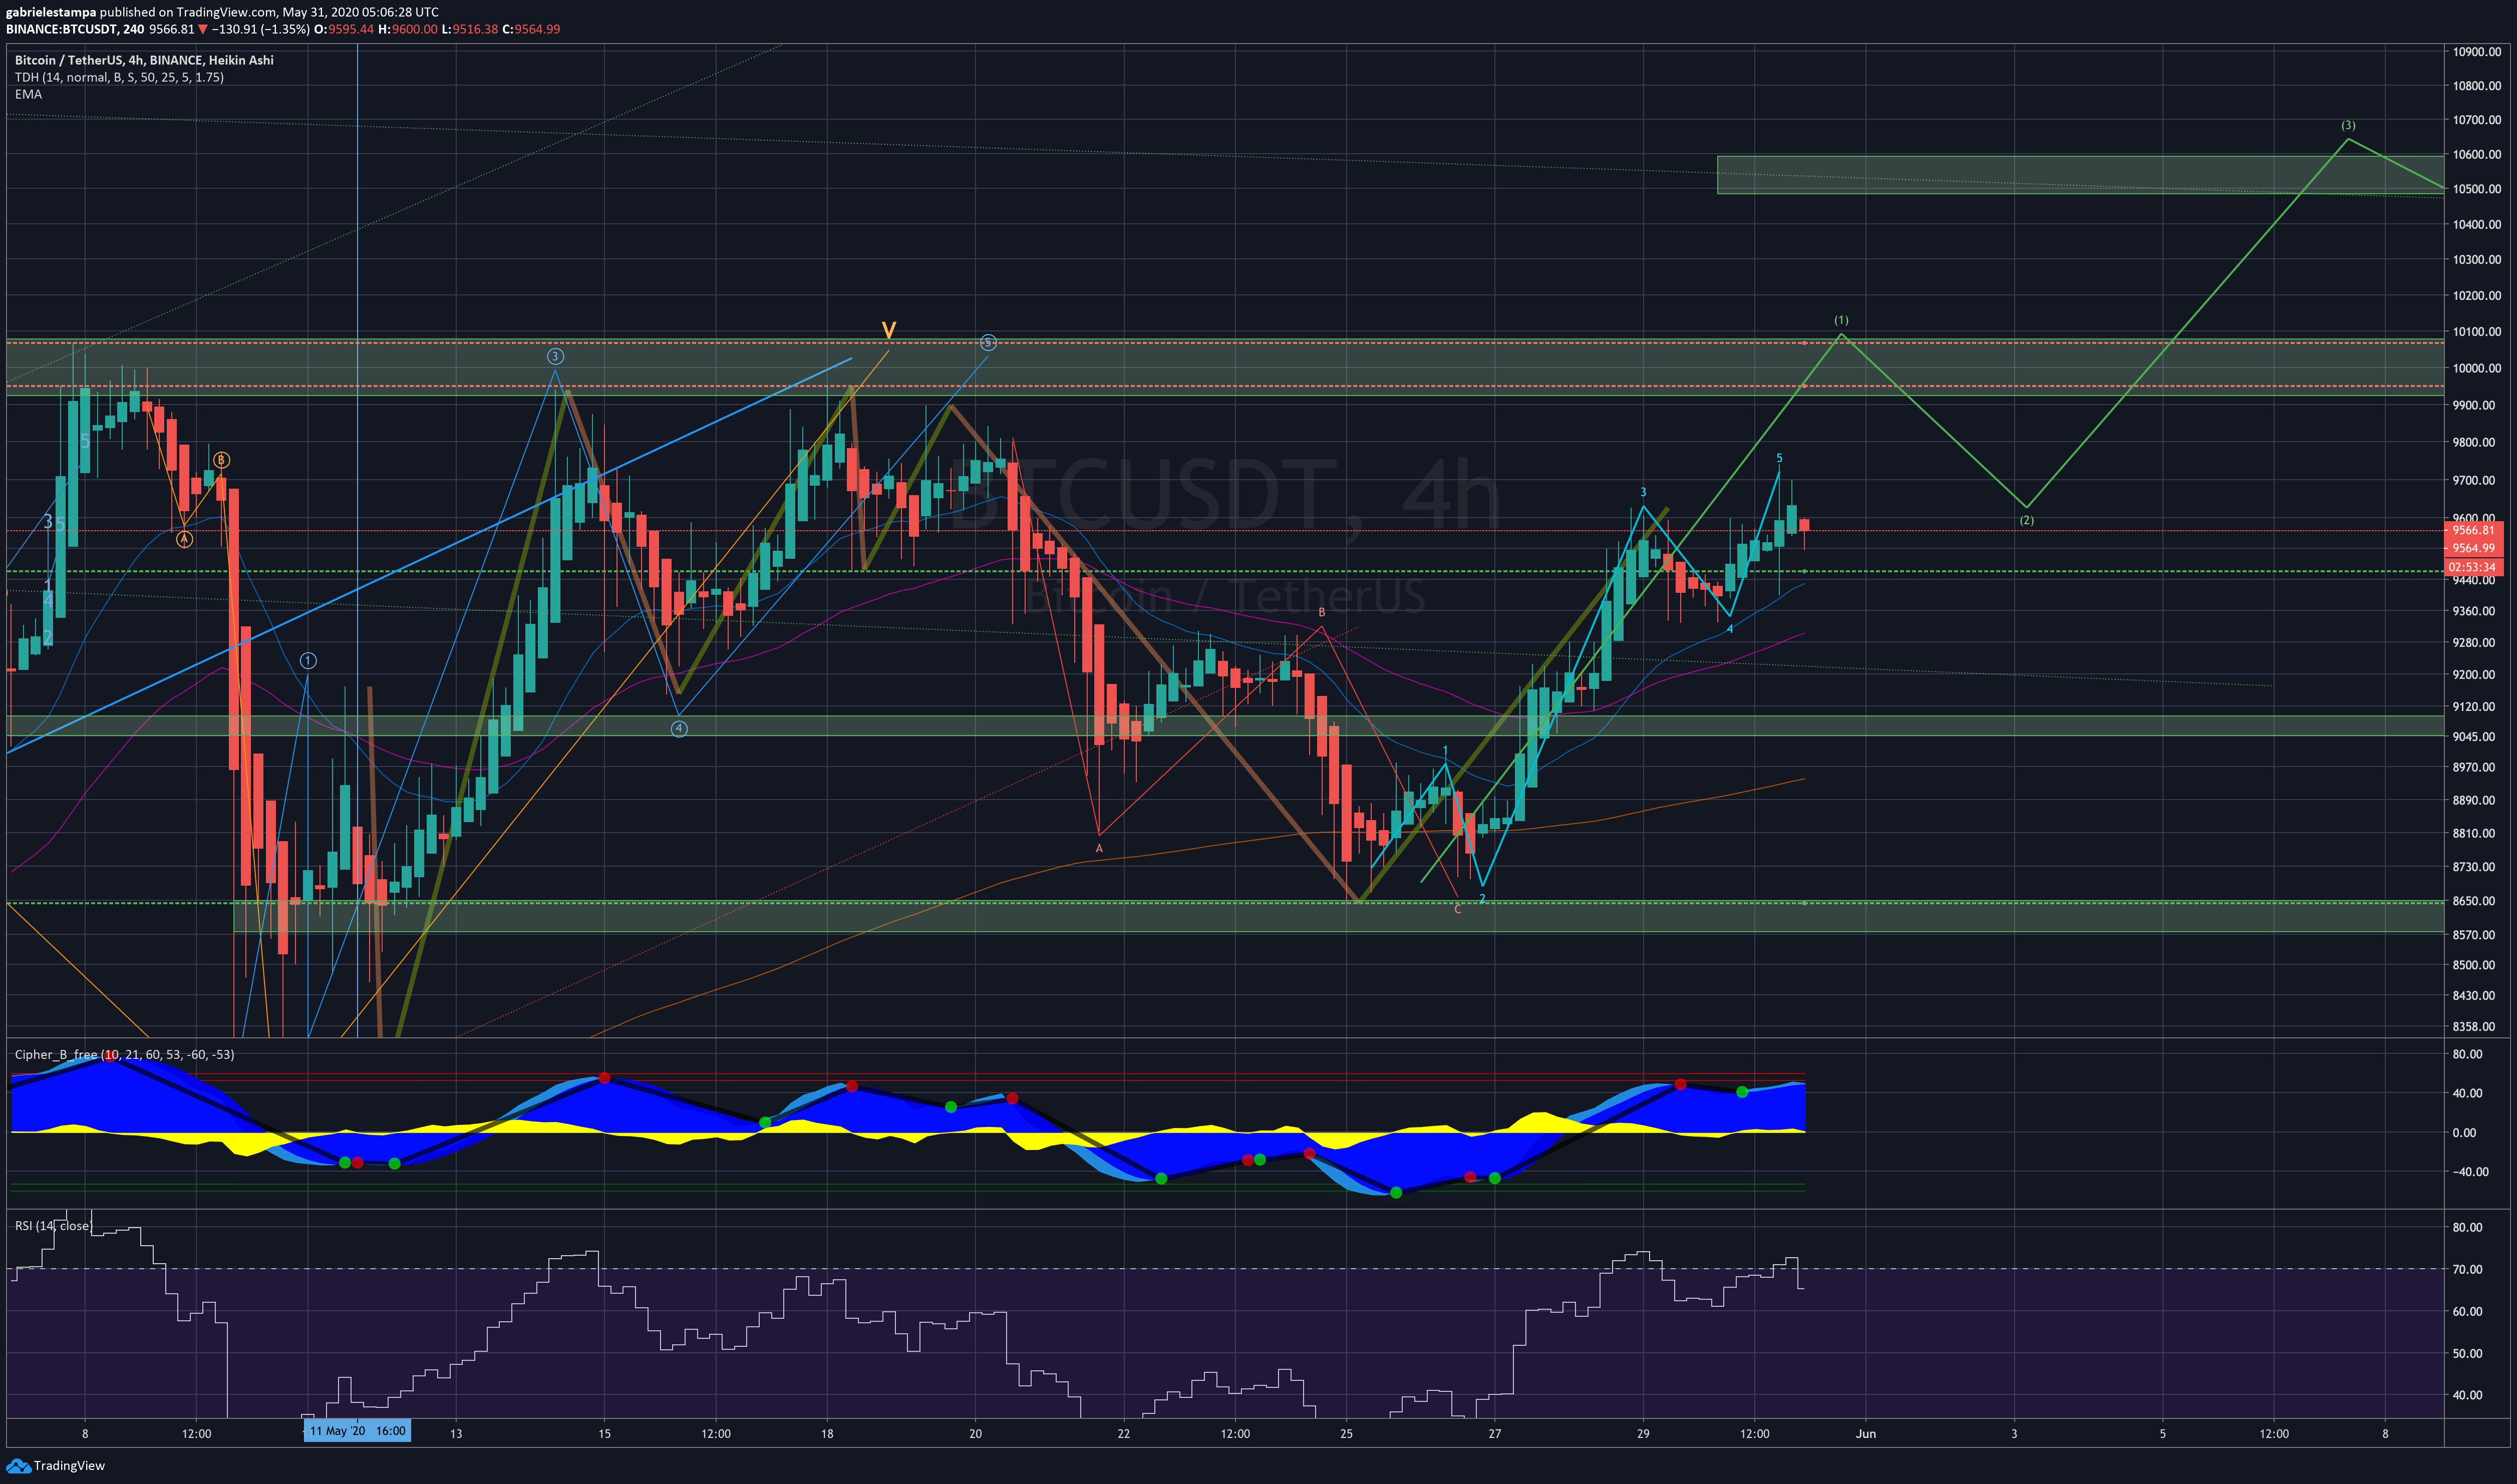2517x1484 pixels.
Task: Click the TradingView cloud logo icon
Action: (18, 1466)
